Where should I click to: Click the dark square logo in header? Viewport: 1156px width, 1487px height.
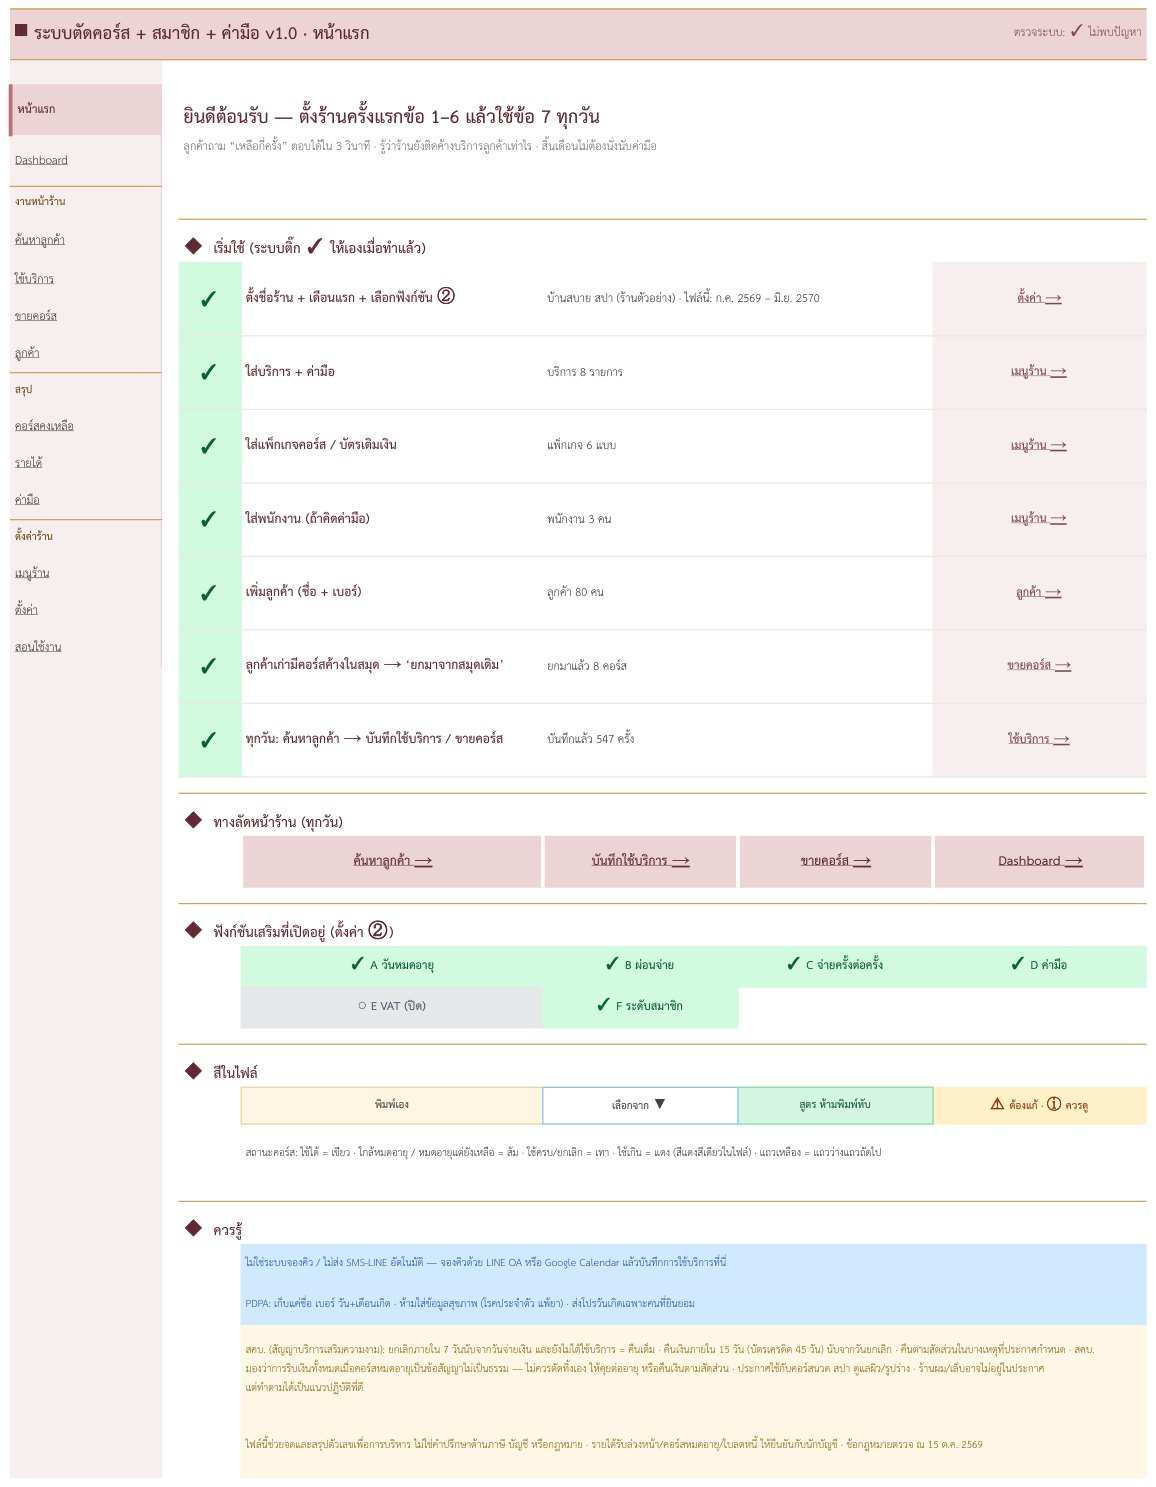point(21,31)
